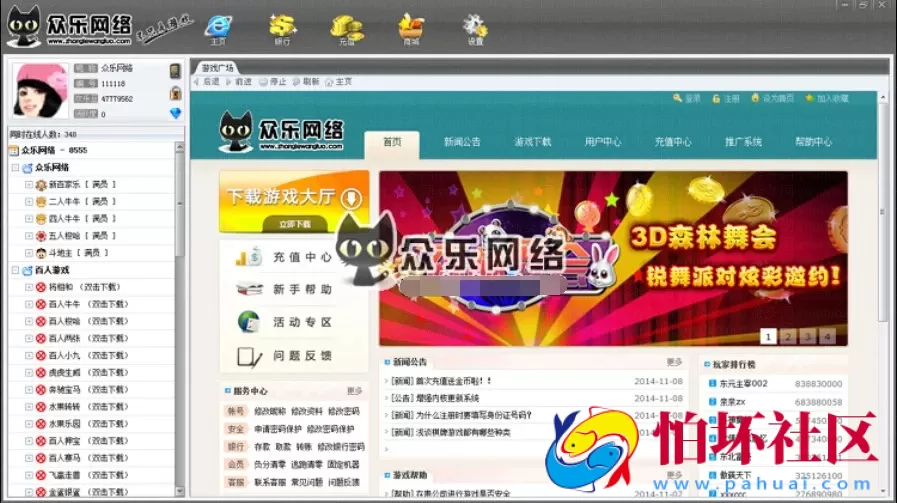Viewport: 897px width, 503px height.
Task: Click the mobile phone icon beside the profile
Action: (x=175, y=71)
